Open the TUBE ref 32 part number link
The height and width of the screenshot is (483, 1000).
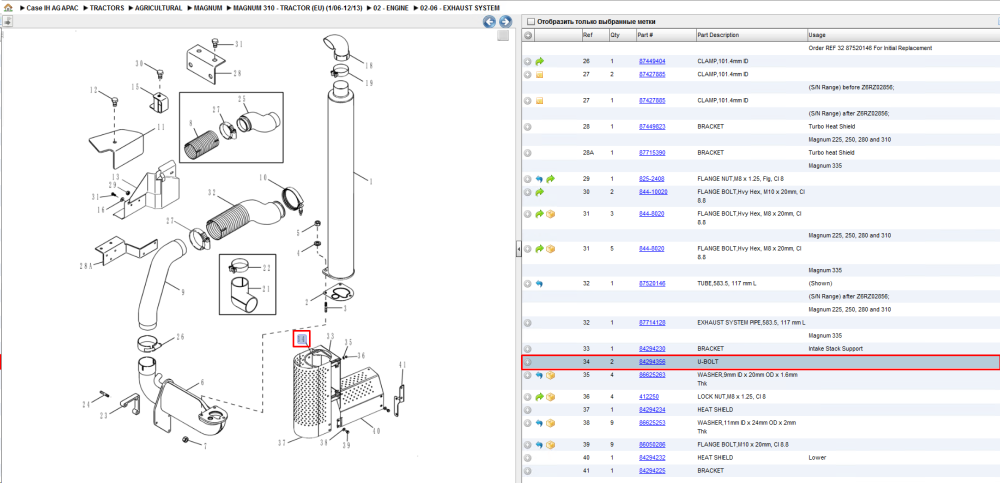pos(652,283)
